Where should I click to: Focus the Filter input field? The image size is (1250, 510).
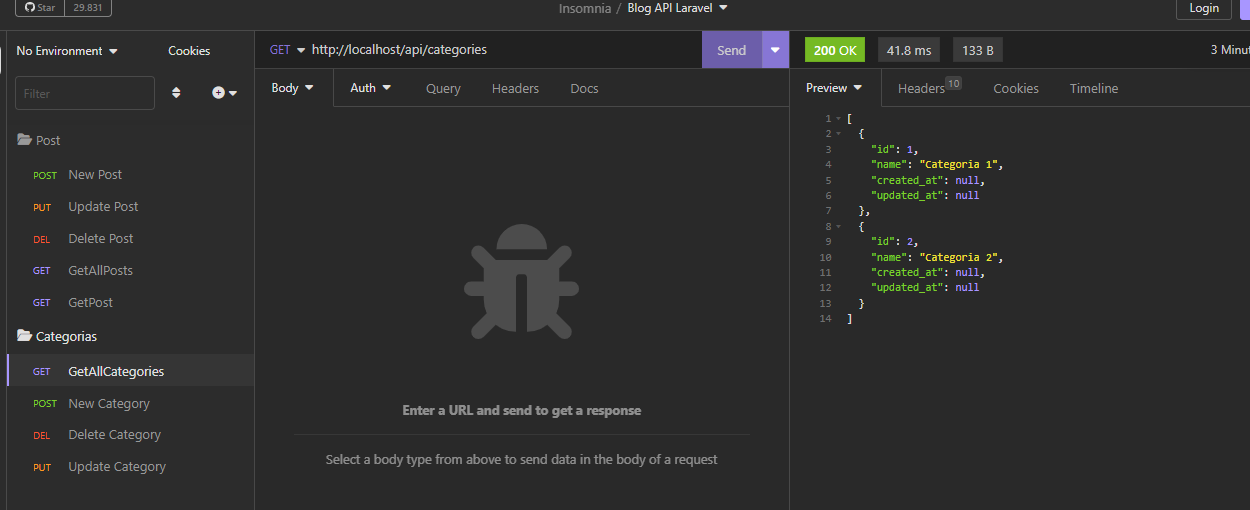coord(85,93)
